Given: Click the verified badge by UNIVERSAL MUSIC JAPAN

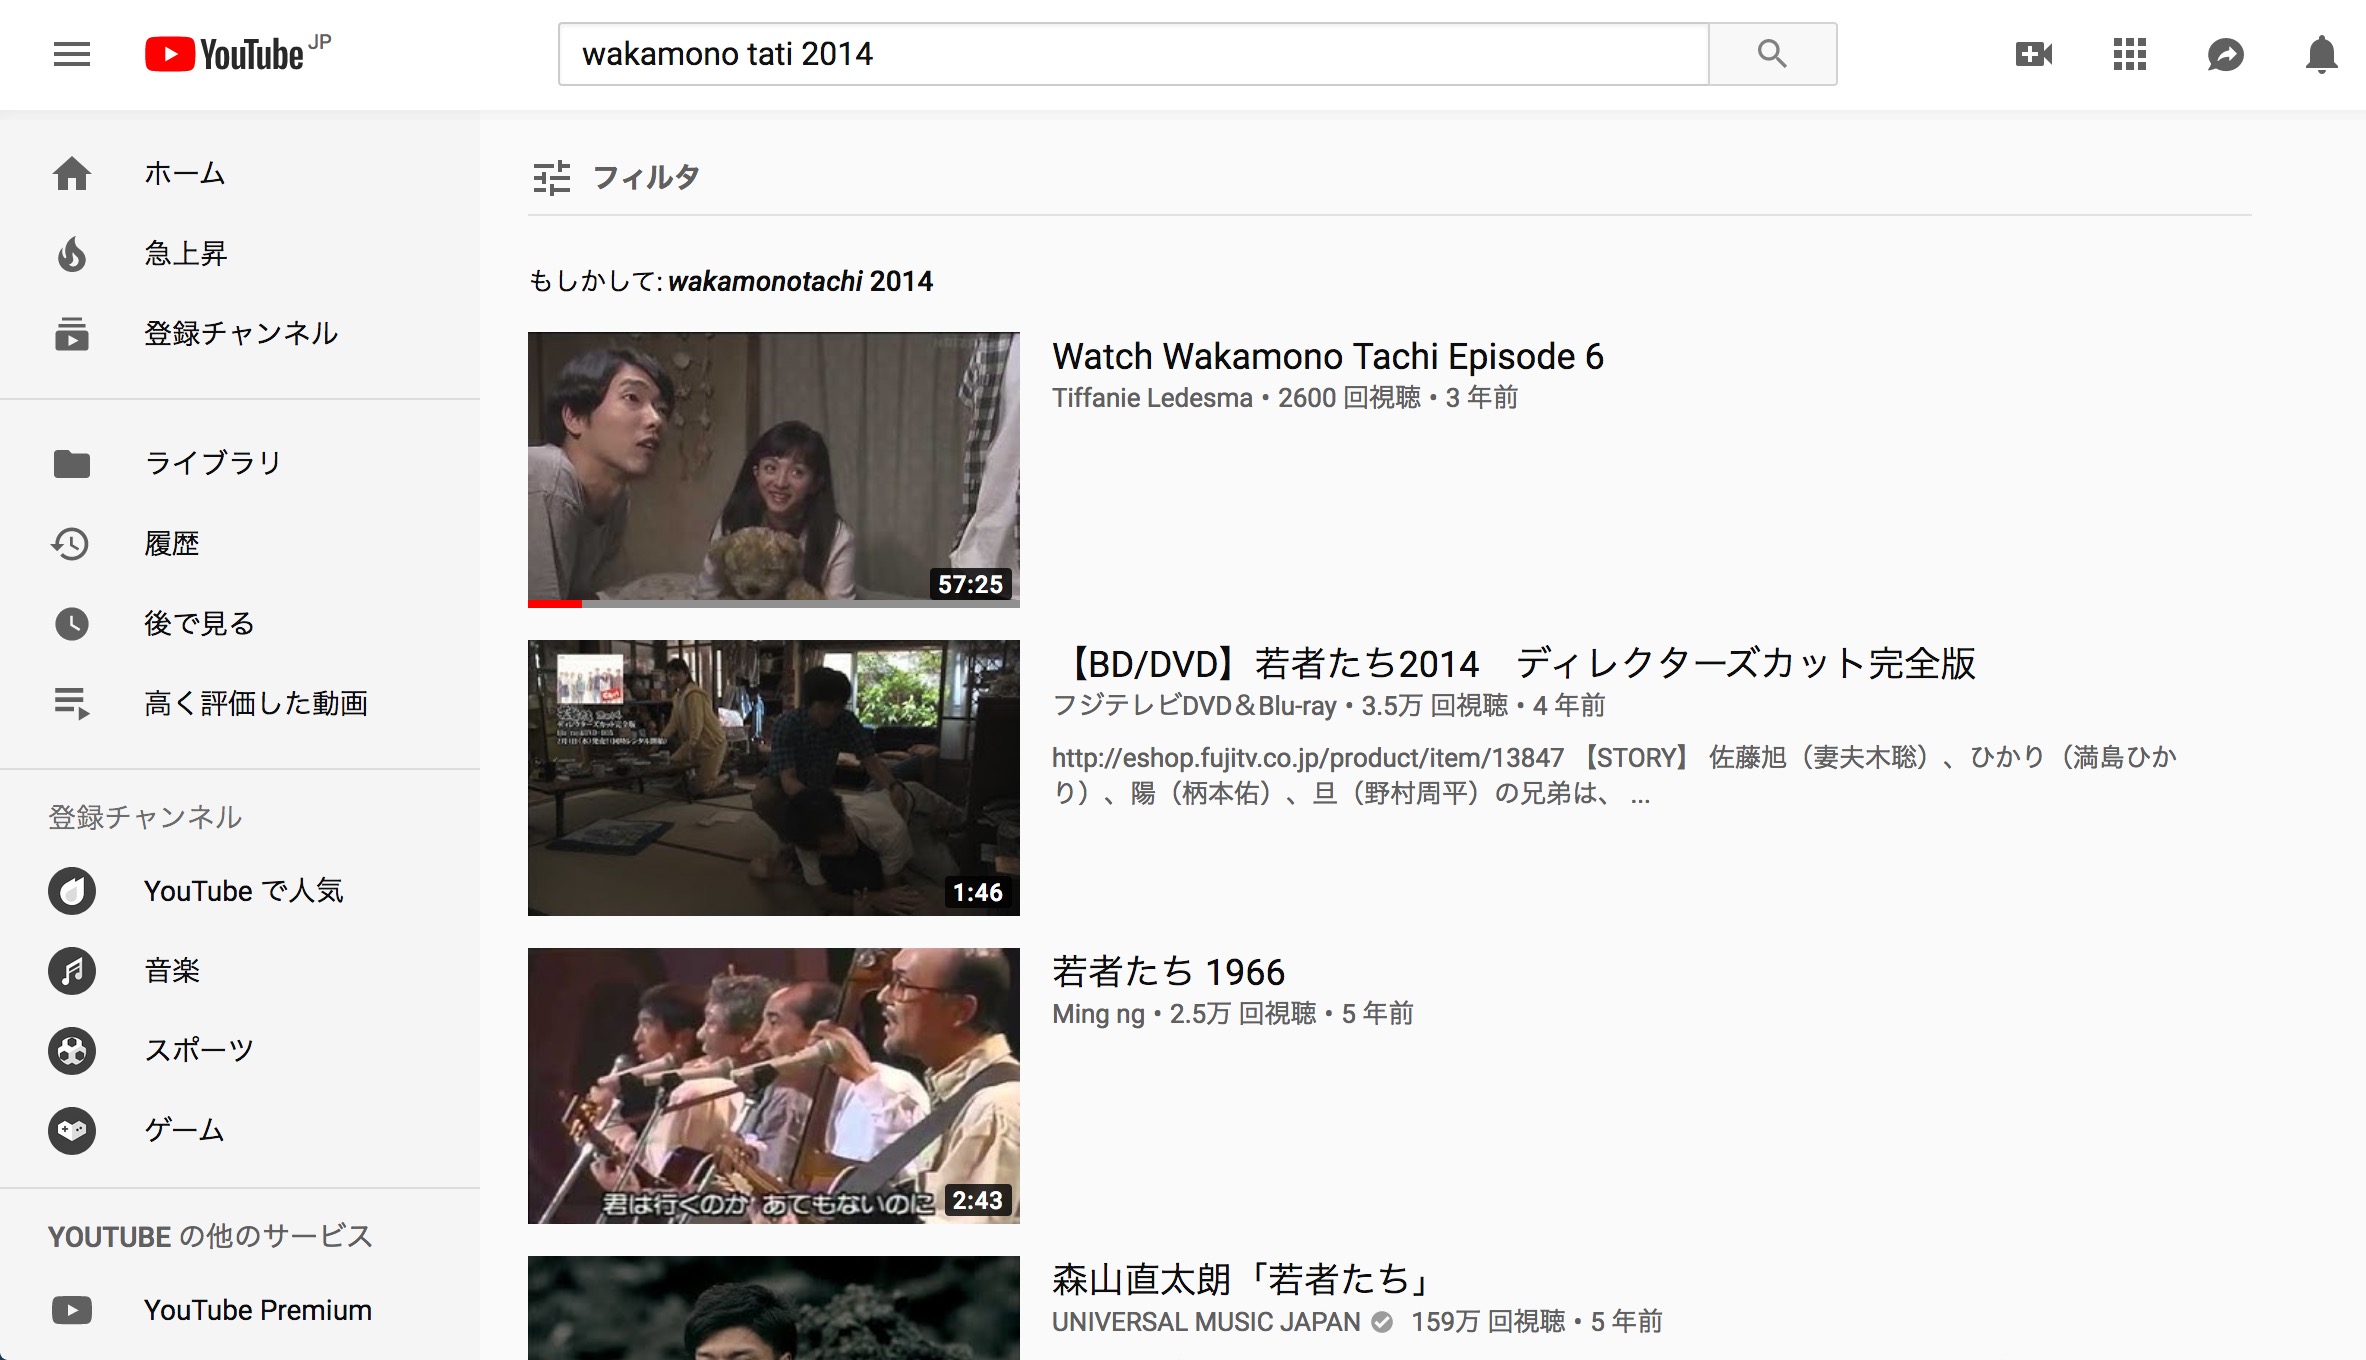Looking at the screenshot, I should click(x=1382, y=1322).
